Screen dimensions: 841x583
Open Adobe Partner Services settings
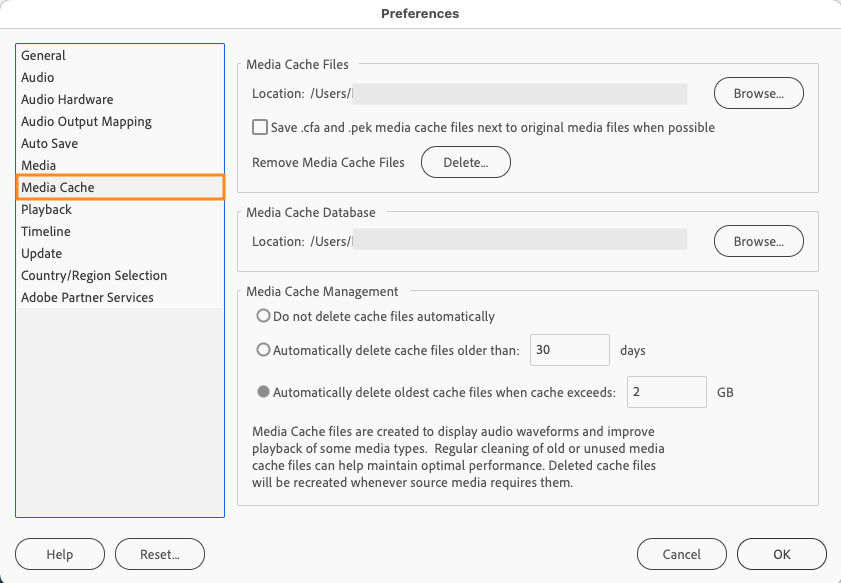87,298
